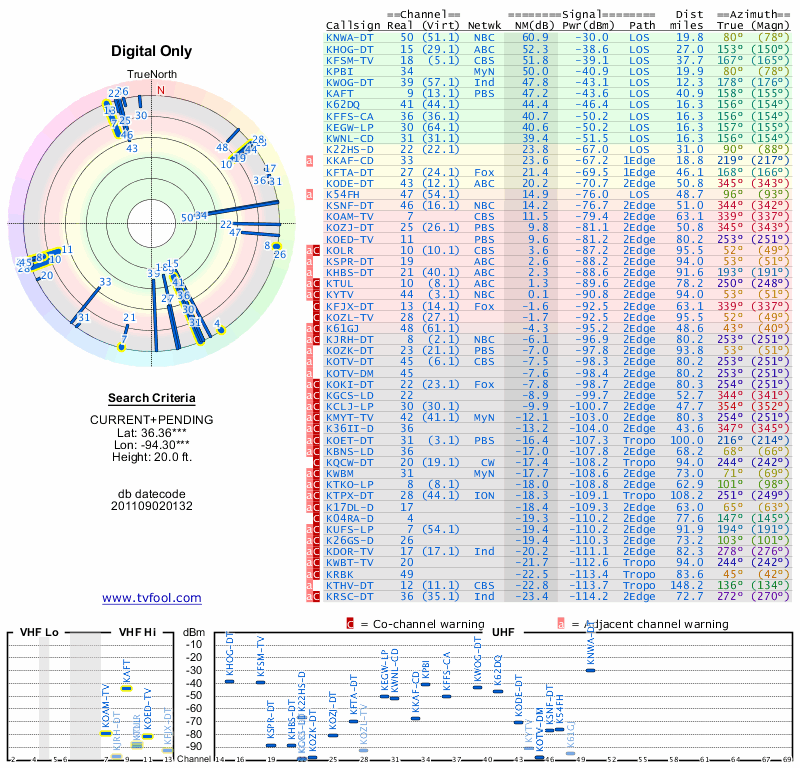
Task: Click the KOAM-TV bar in VHF Hi chart
Action: (106, 734)
